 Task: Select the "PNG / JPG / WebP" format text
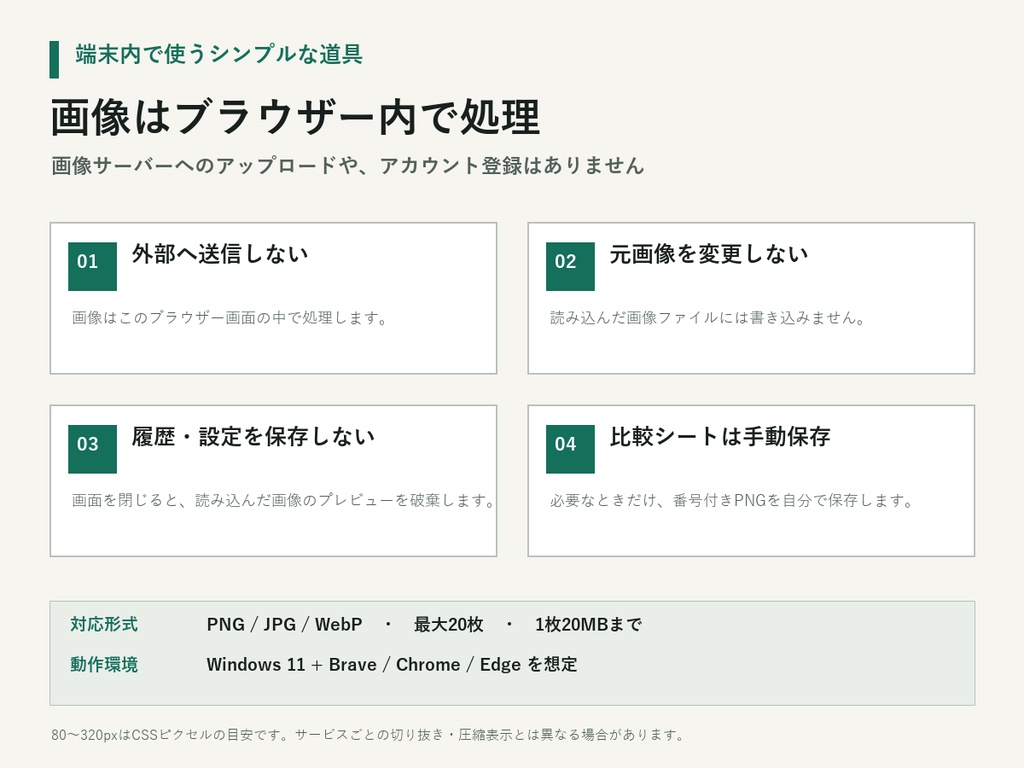pyautogui.click(x=284, y=624)
